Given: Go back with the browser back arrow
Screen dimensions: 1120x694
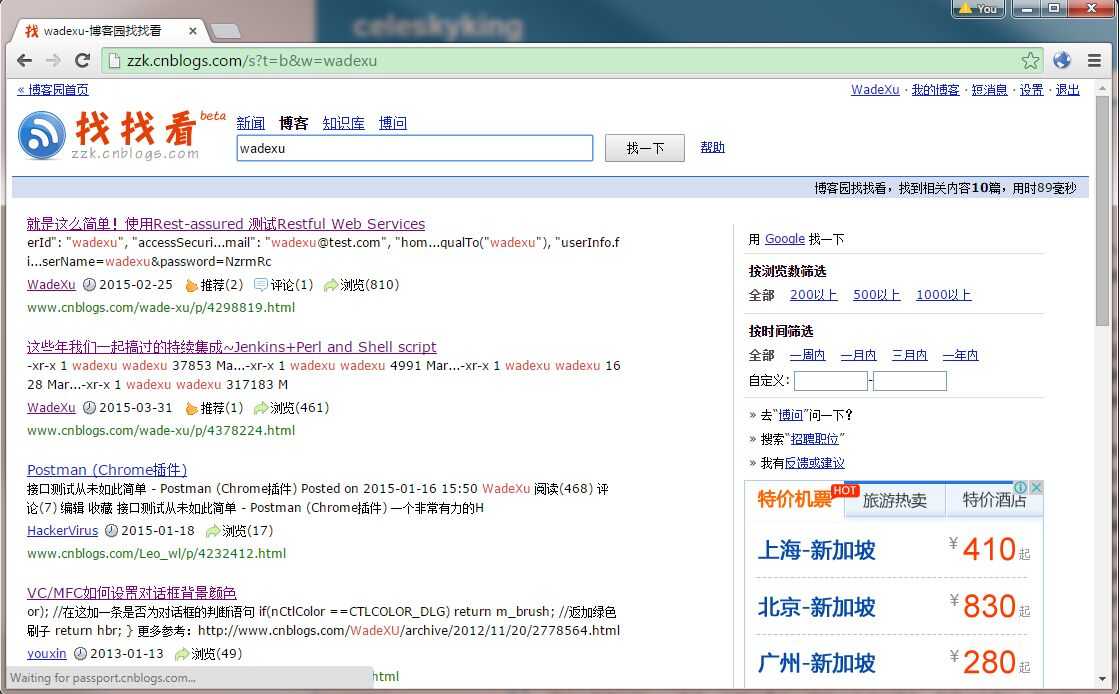Looking at the screenshot, I should pyautogui.click(x=24, y=61).
